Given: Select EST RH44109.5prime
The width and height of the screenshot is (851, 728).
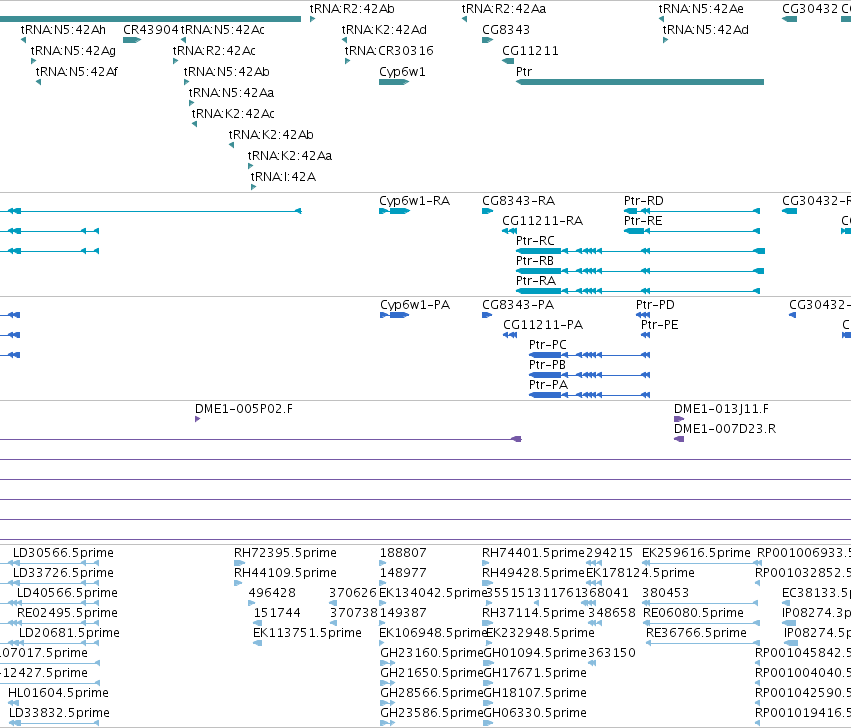Looking at the screenshot, I should pyautogui.click(x=285, y=573).
